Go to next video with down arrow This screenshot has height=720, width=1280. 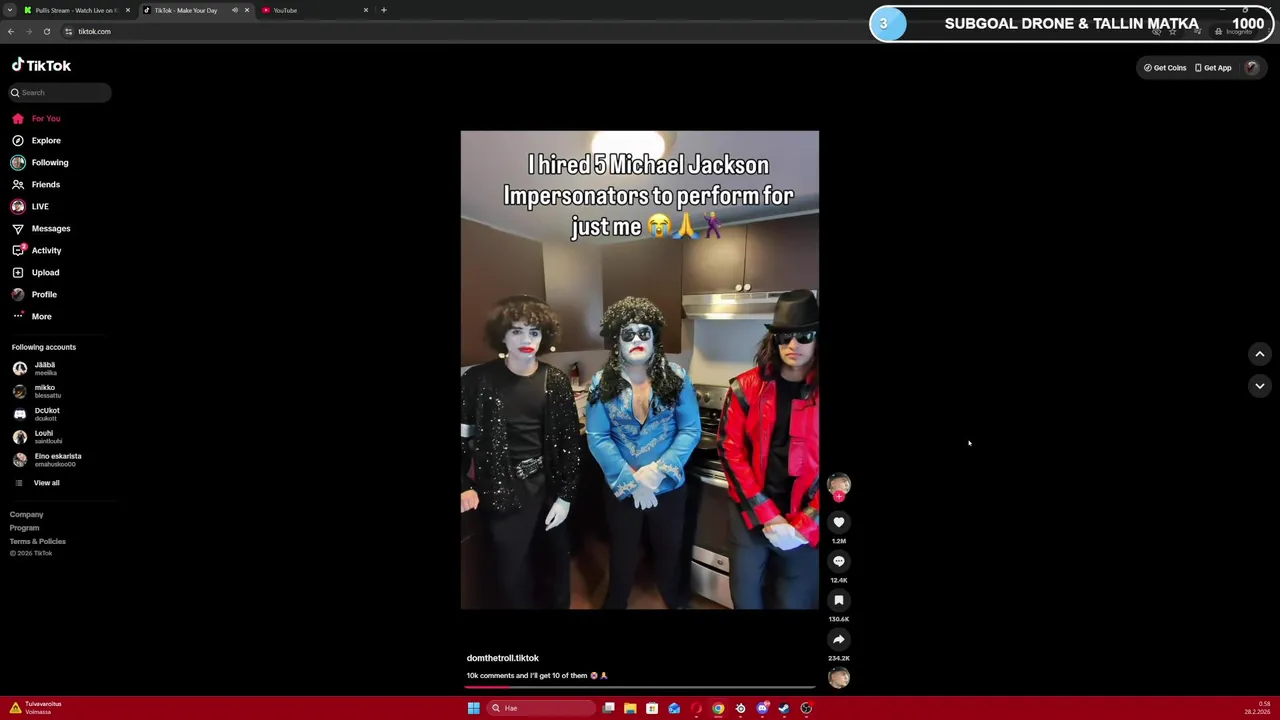tap(1260, 386)
